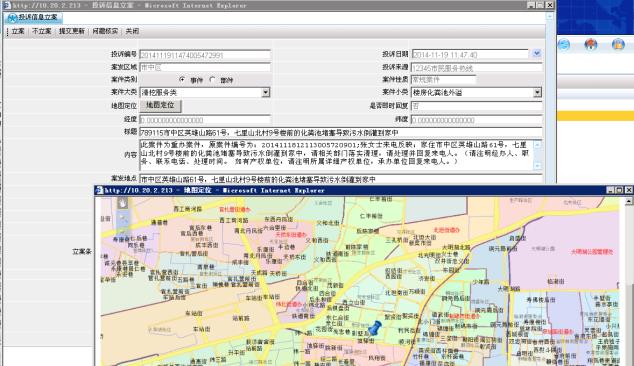Viewport: 634px width, 366px height.
Task: Select the 部件 radio button
Action: coord(212,79)
